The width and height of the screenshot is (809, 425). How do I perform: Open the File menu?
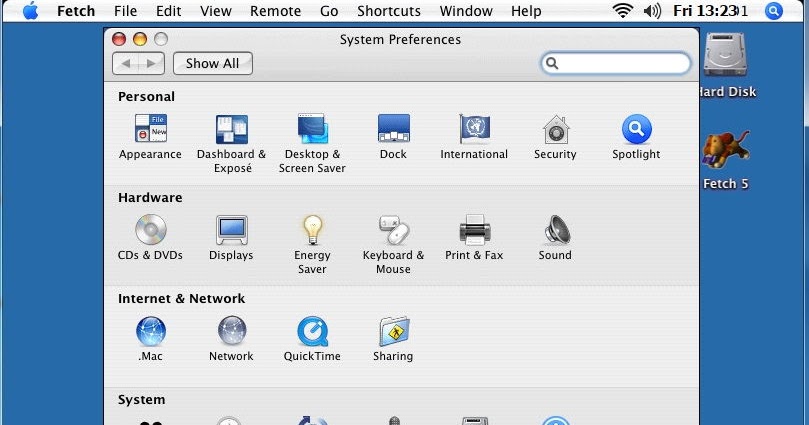click(x=125, y=11)
